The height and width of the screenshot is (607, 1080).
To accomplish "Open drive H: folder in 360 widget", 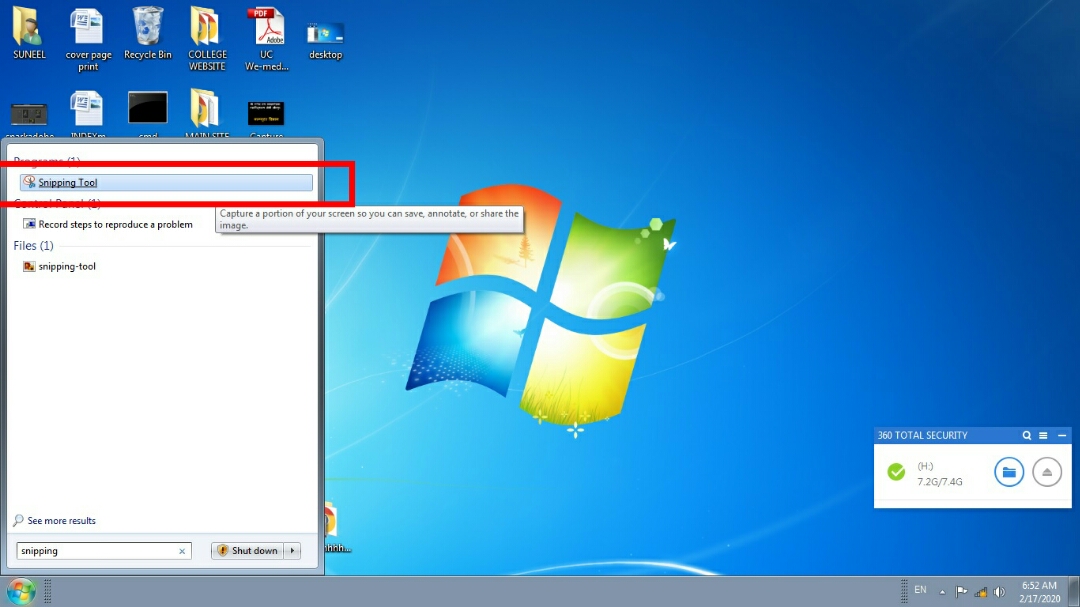I will click(1009, 472).
